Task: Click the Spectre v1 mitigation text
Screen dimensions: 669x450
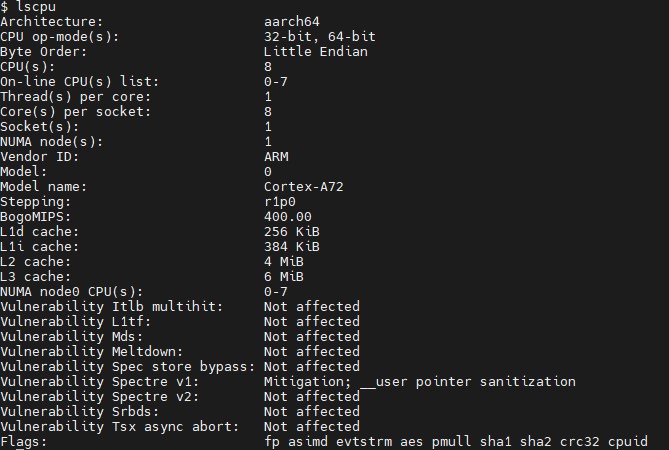Action: coord(420,381)
